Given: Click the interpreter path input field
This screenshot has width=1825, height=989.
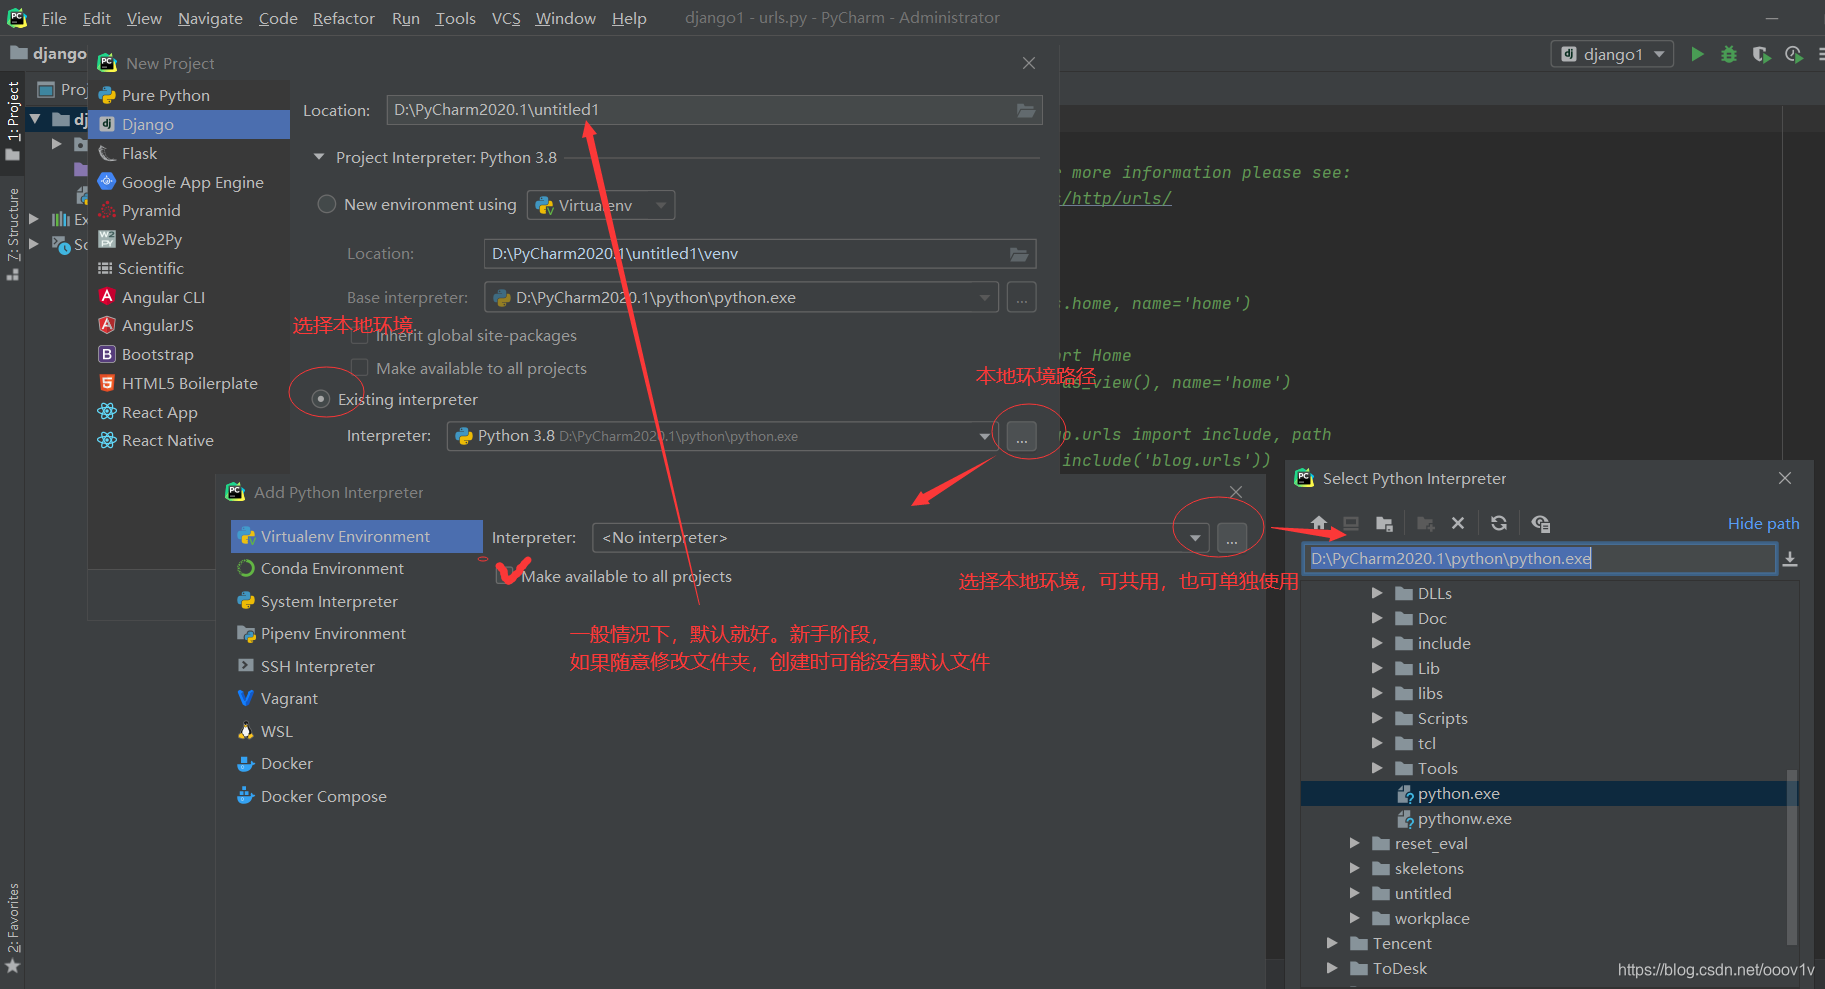Looking at the screenshot, I should pos(1539,559).
